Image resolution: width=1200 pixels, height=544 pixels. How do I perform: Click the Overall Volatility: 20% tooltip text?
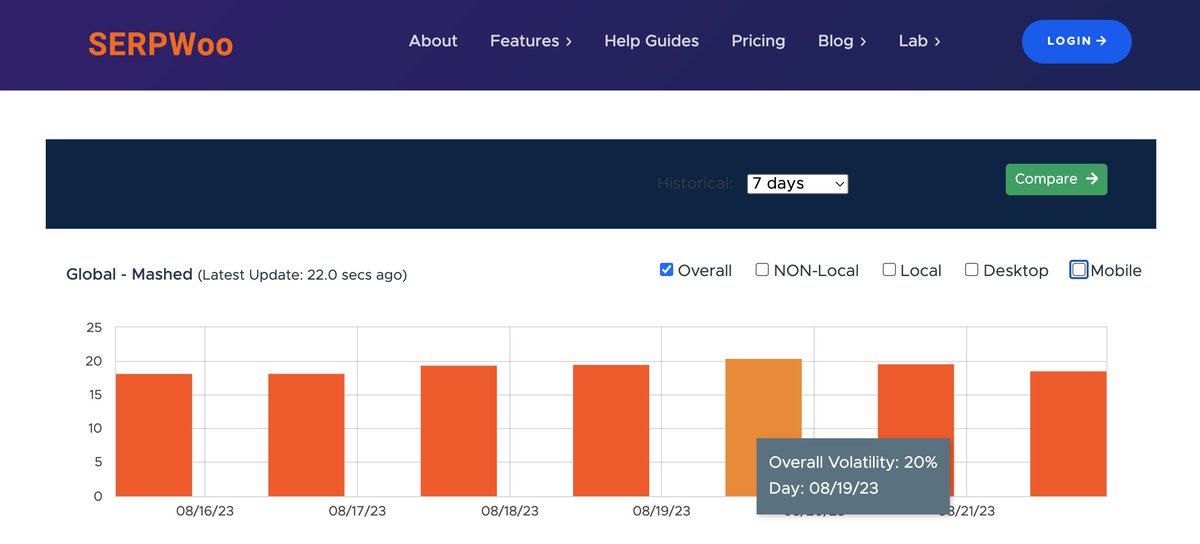tap(853, 462)
